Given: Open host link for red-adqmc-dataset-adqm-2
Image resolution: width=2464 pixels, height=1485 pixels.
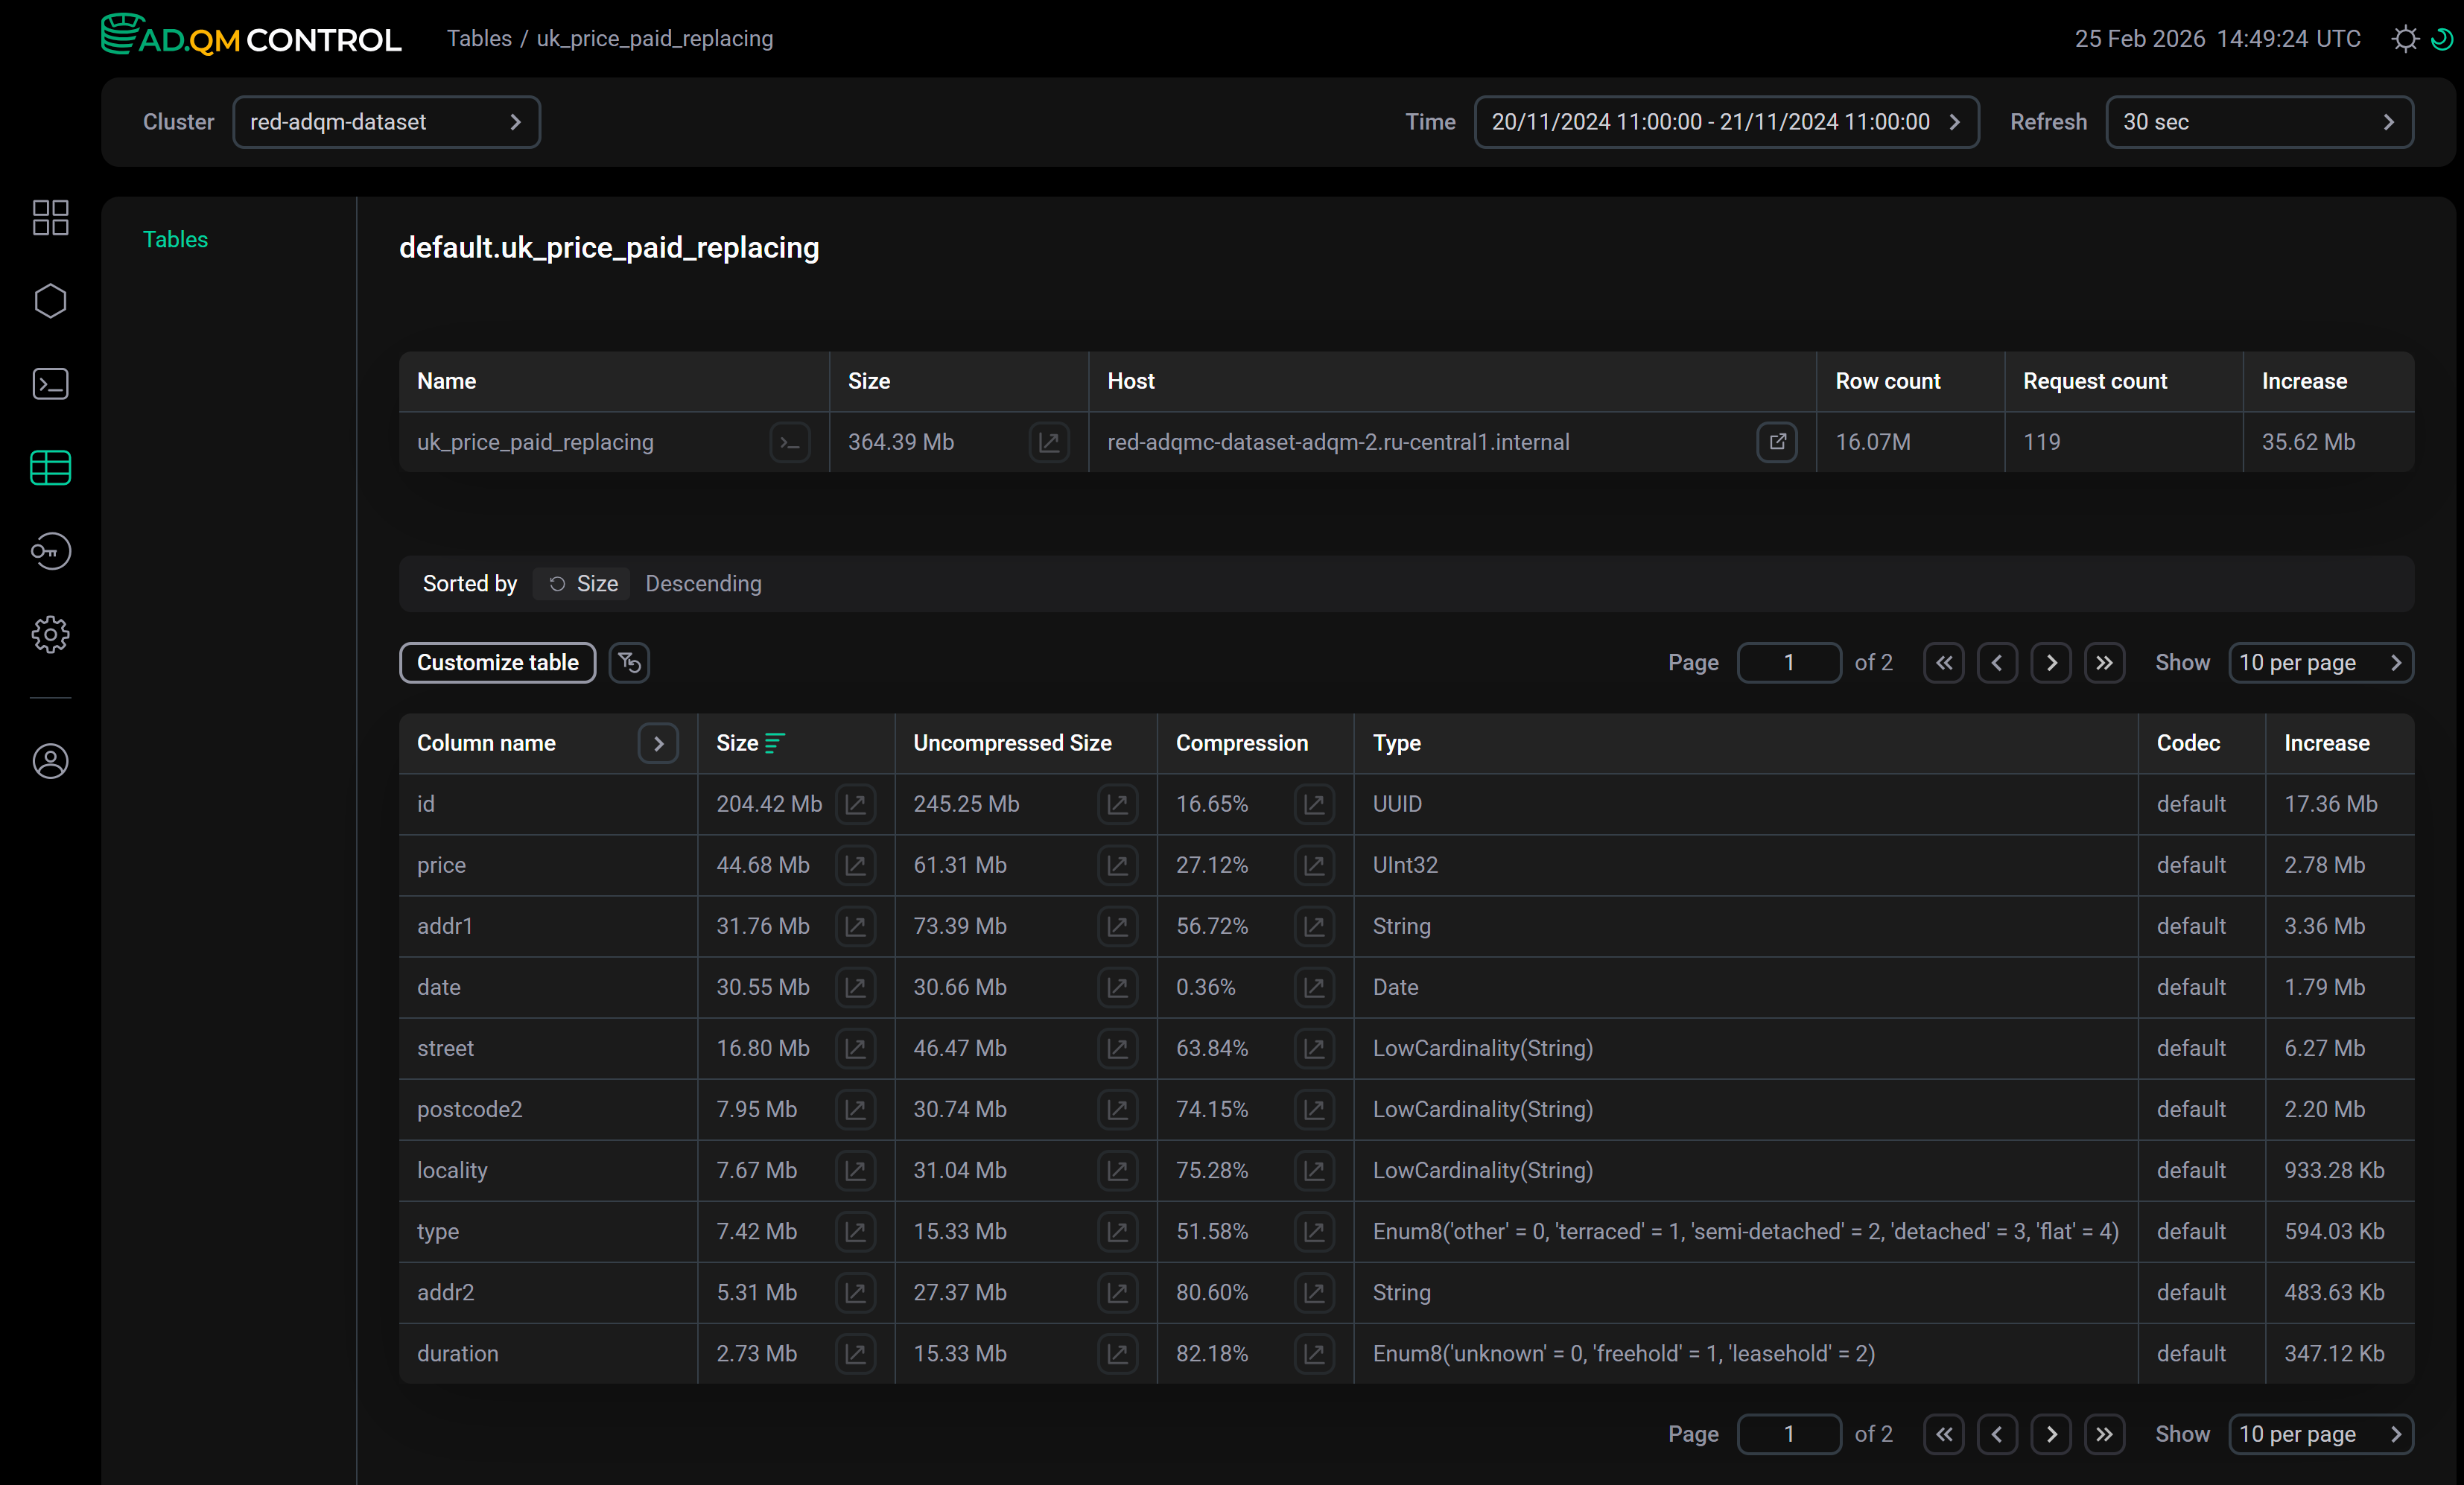Looking at the screenshot, I should pos(1777,442).
